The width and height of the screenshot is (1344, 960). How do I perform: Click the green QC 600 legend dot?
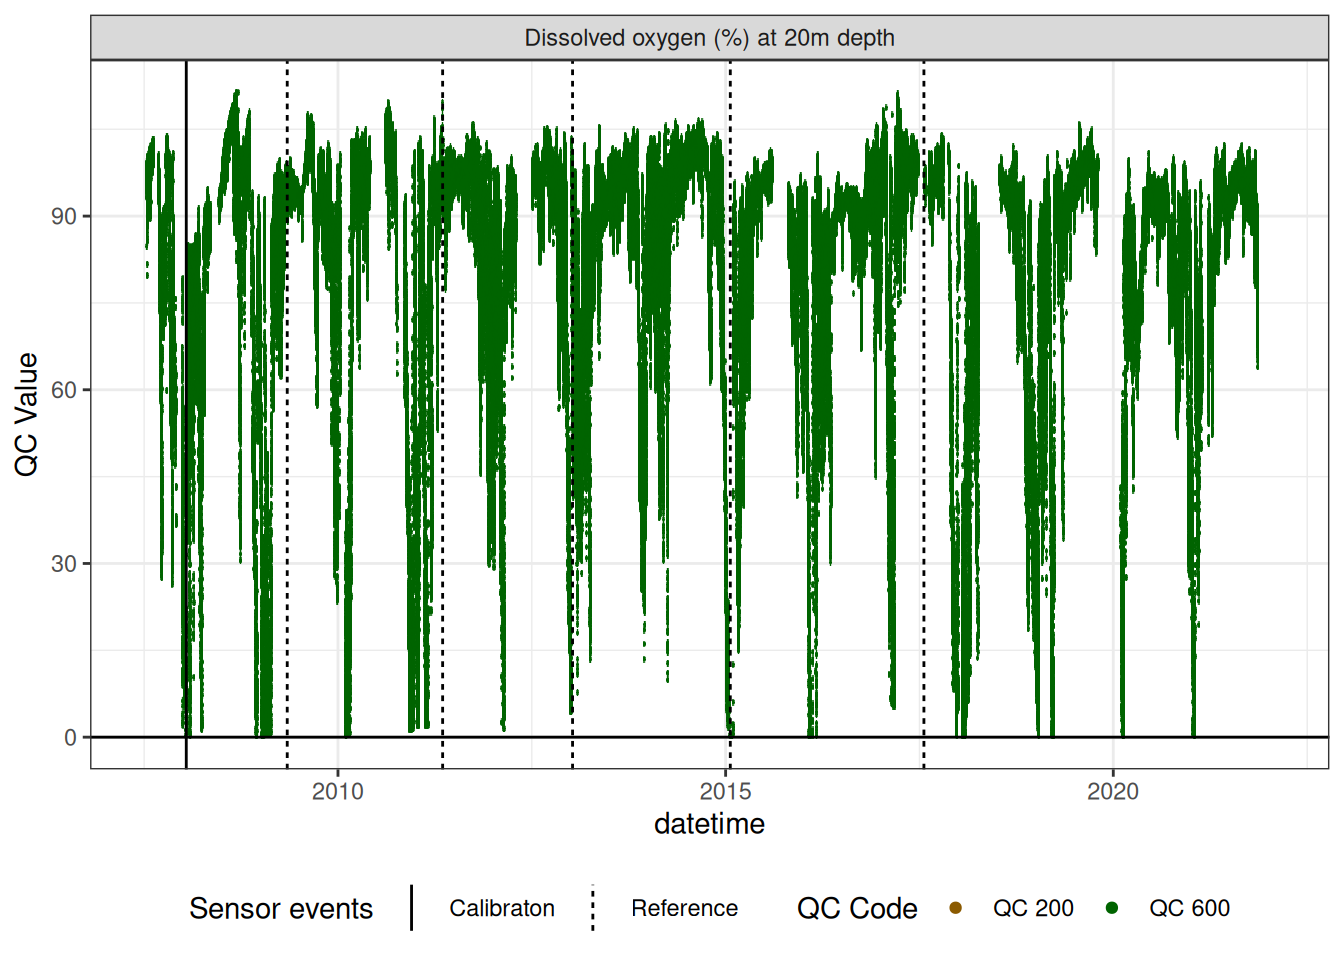pos(1111,908)
